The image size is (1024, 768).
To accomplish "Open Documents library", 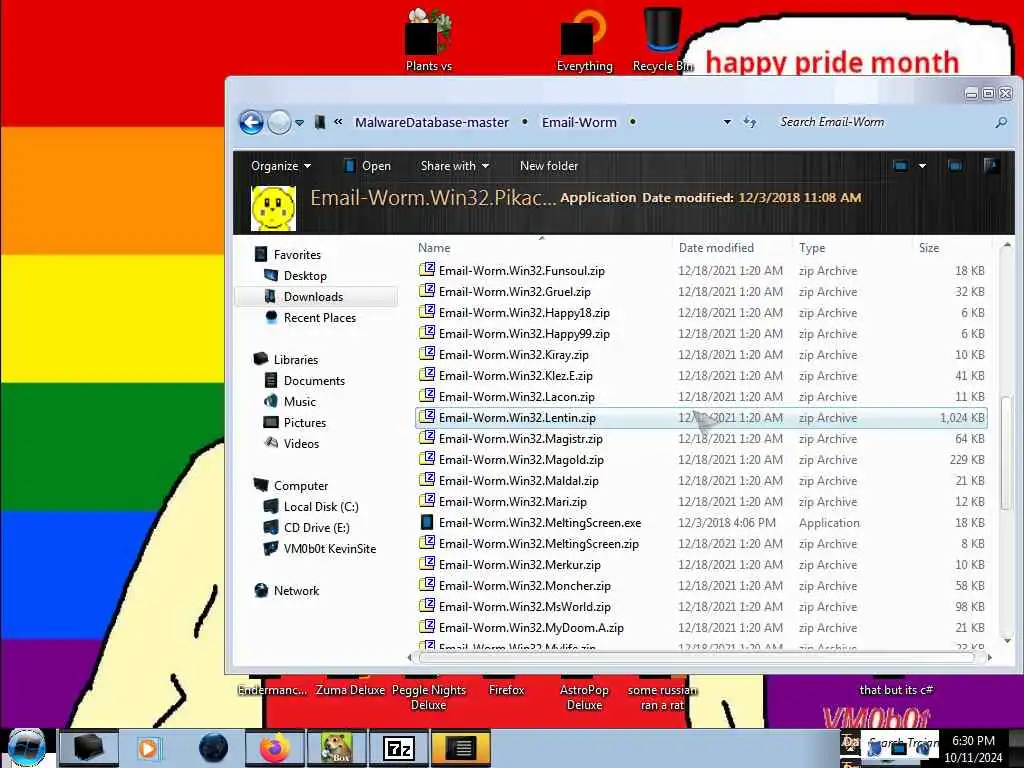I will [x=314, y=381].
